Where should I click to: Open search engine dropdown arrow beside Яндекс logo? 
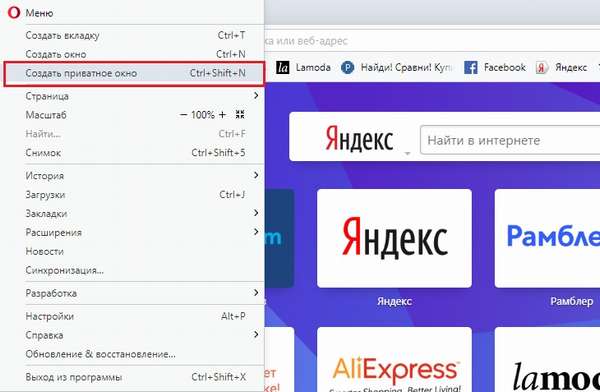(408, 153)
